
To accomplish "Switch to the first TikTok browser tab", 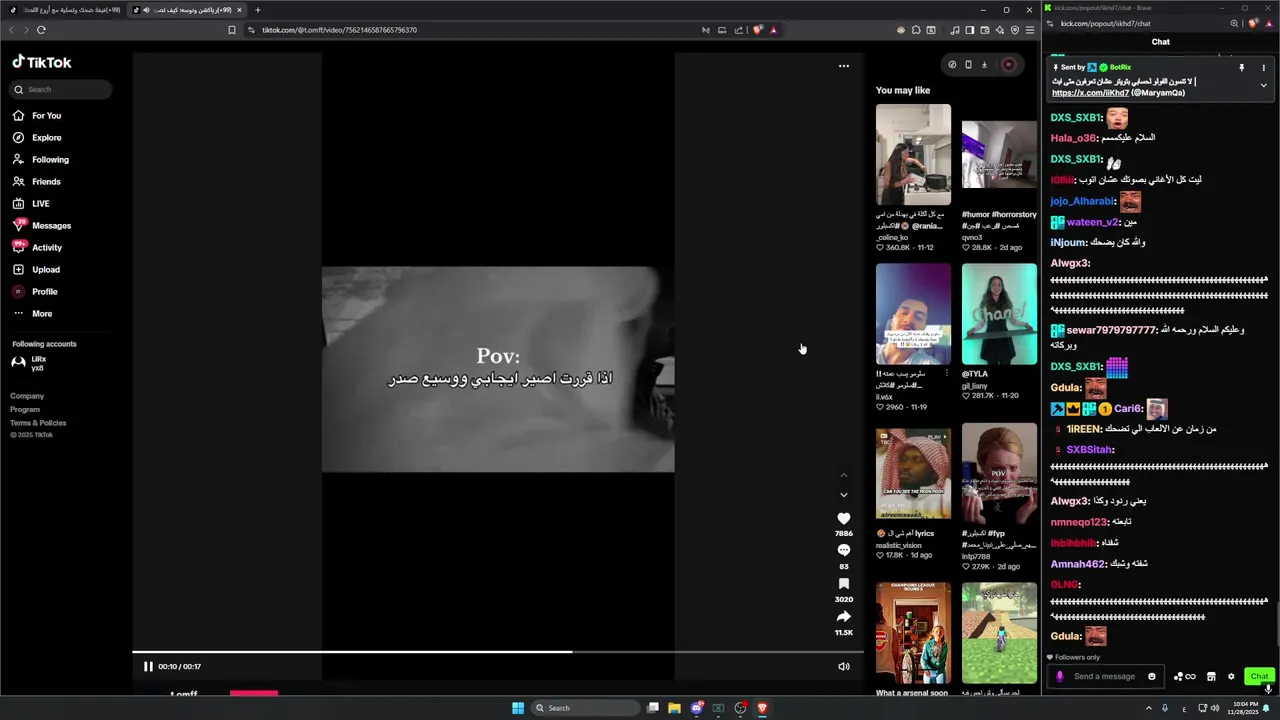I will tap(64, 10).
